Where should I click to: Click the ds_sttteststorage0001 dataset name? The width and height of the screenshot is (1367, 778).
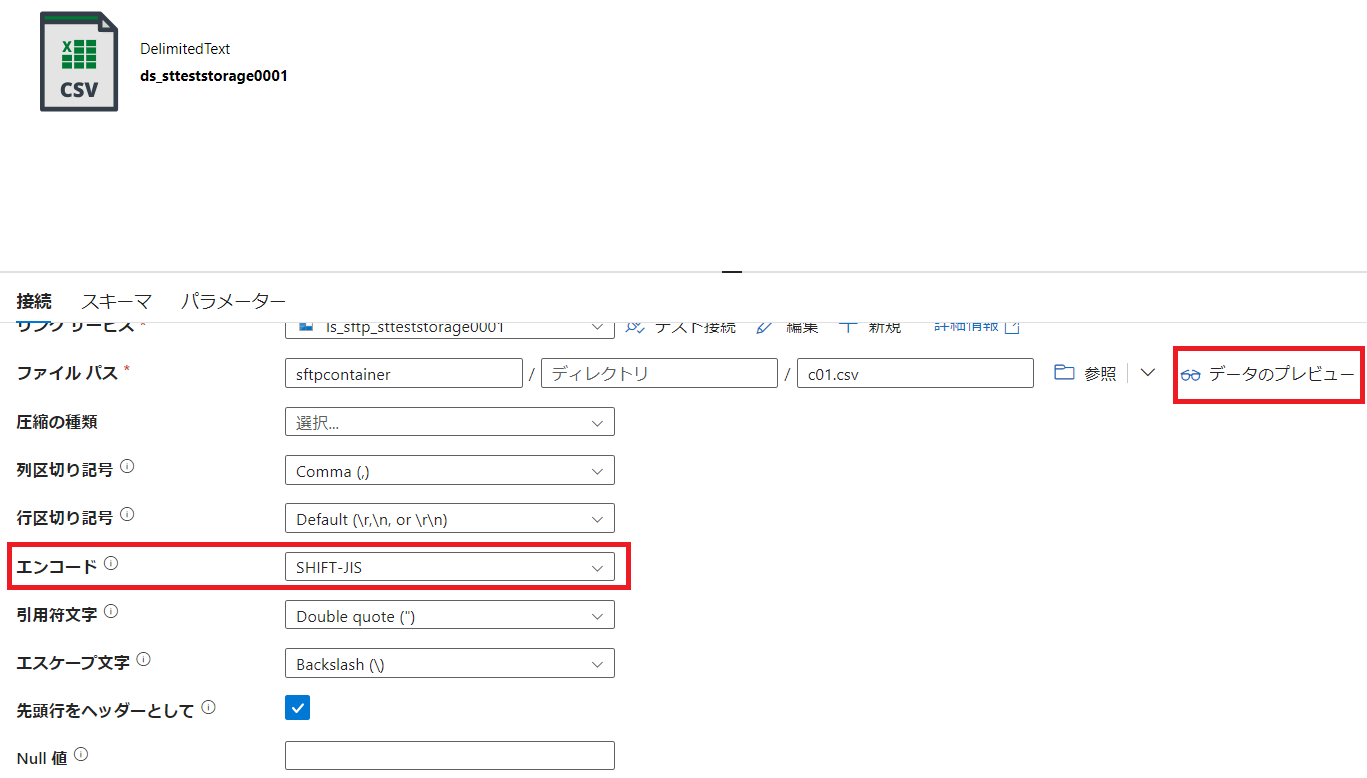(214, 75)
